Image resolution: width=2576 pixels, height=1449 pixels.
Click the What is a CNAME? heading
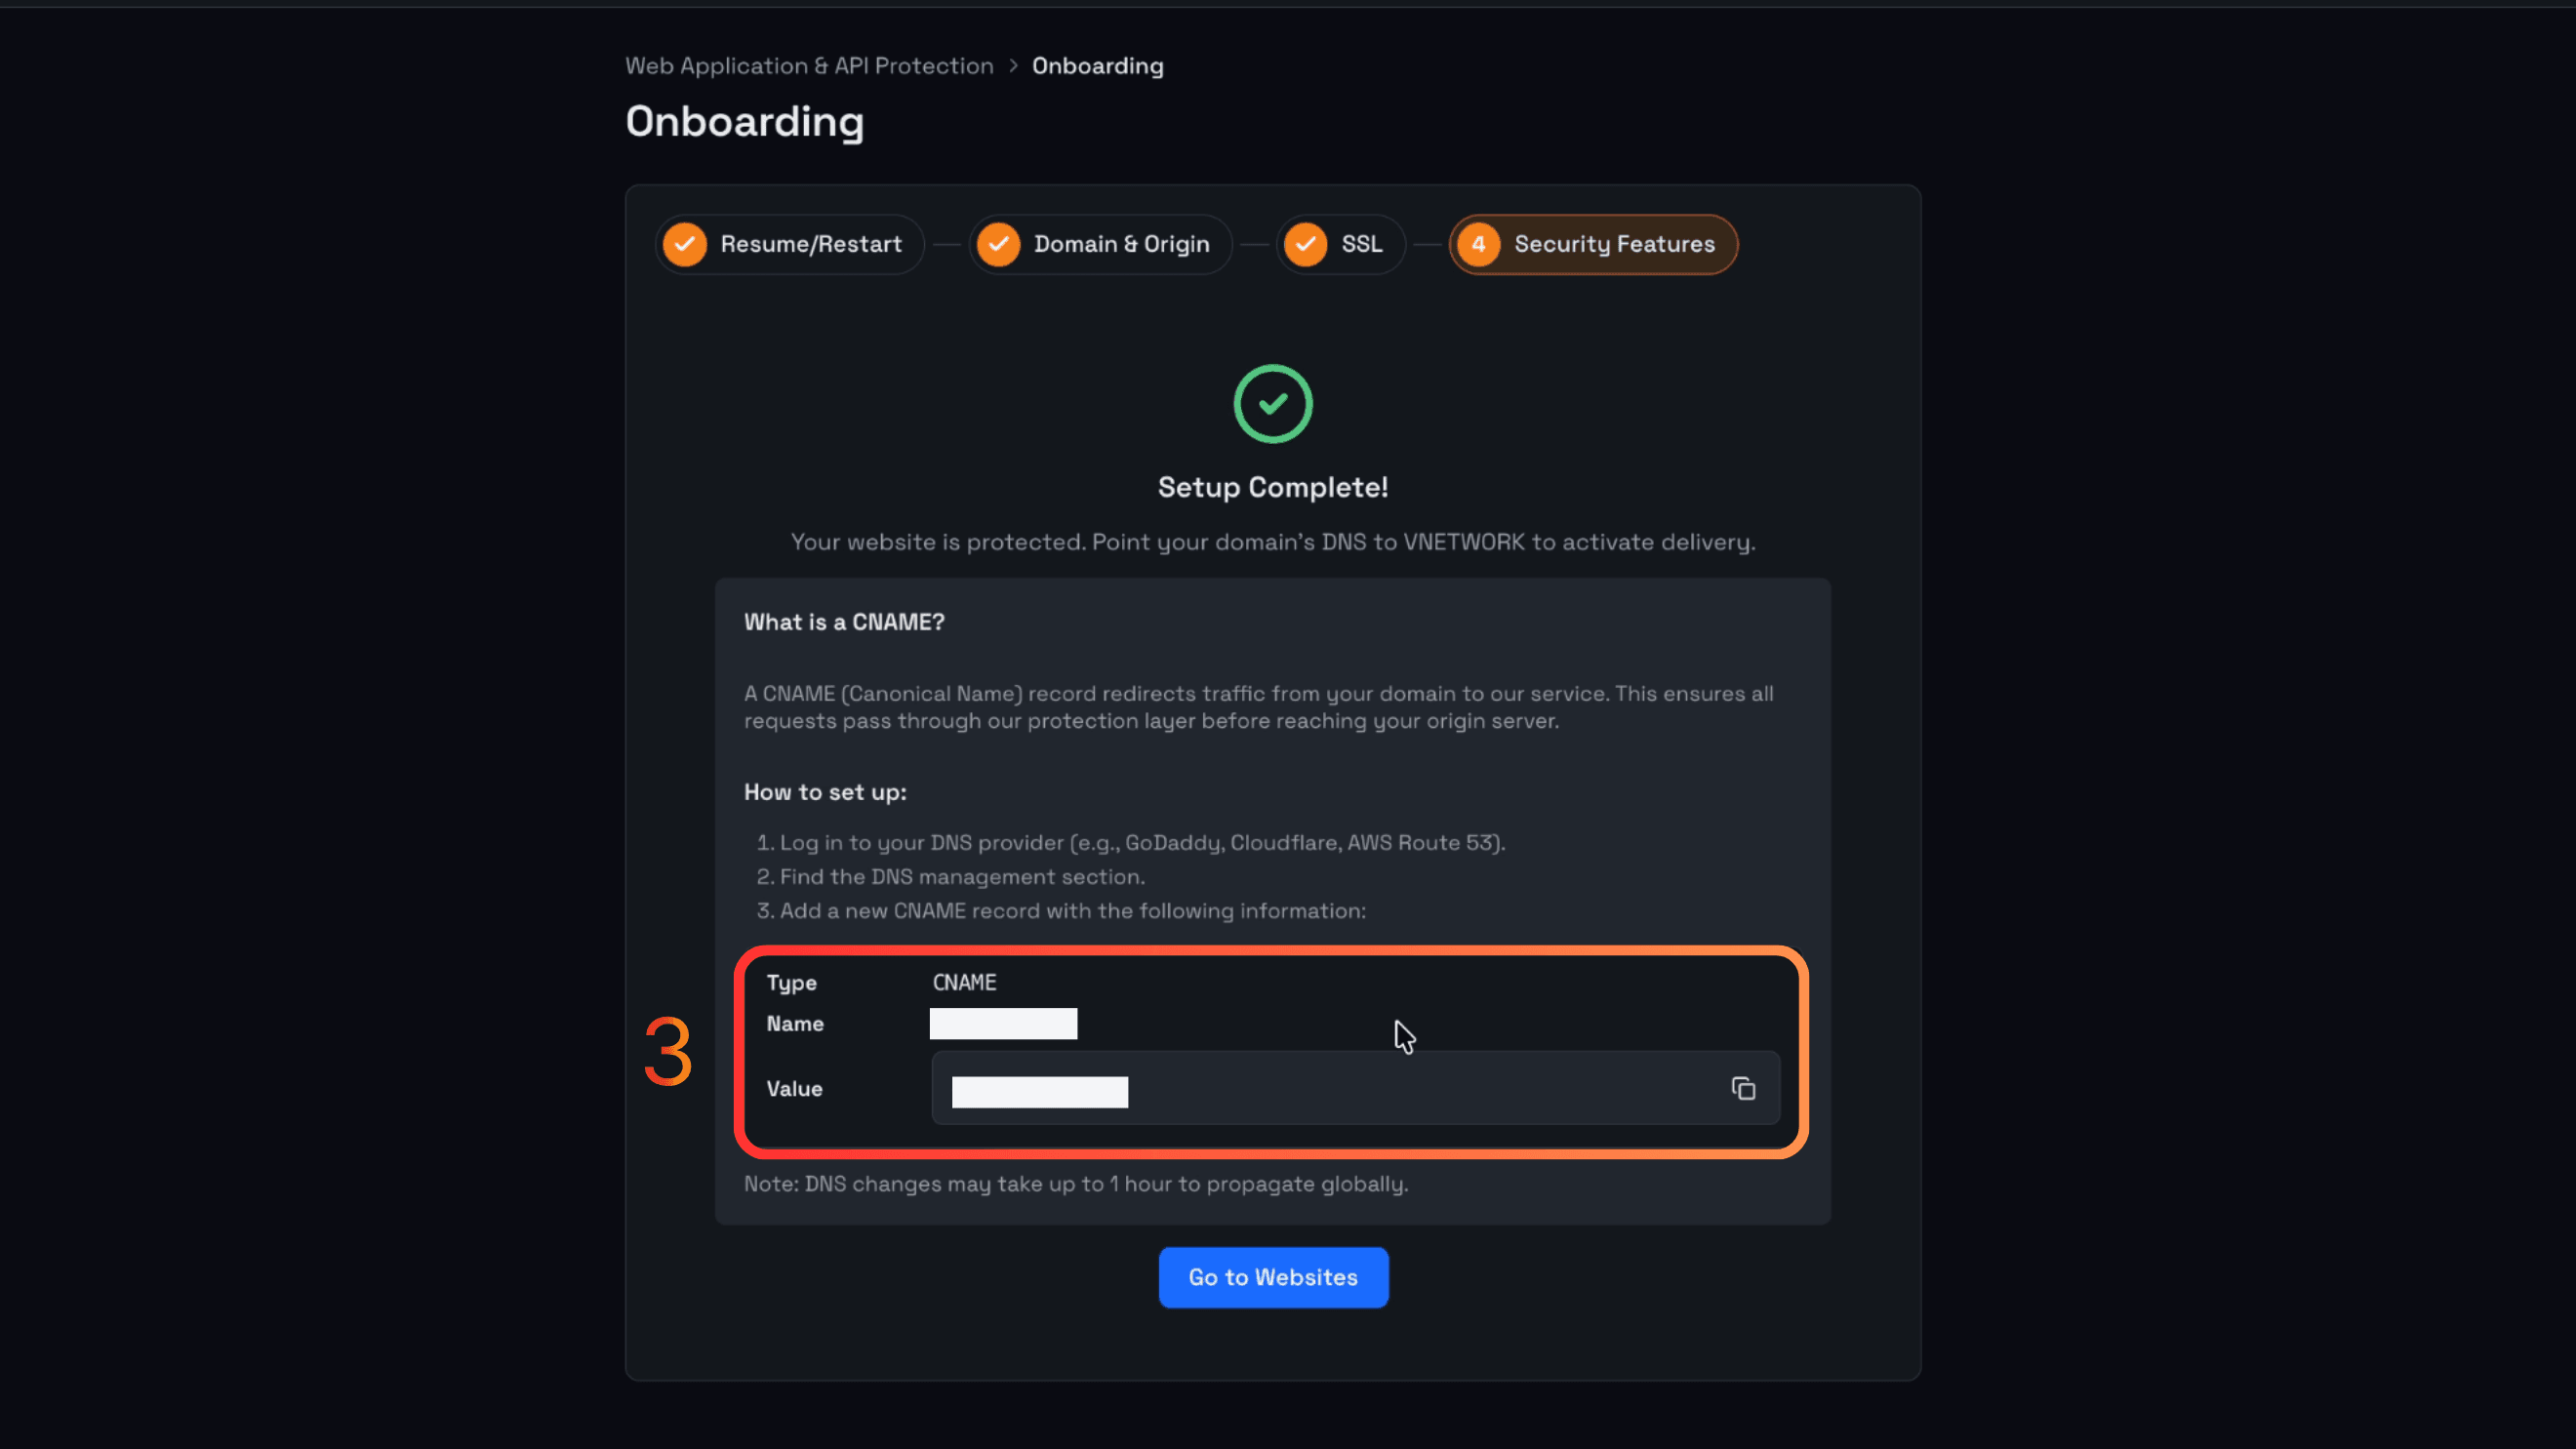(844, 622)
